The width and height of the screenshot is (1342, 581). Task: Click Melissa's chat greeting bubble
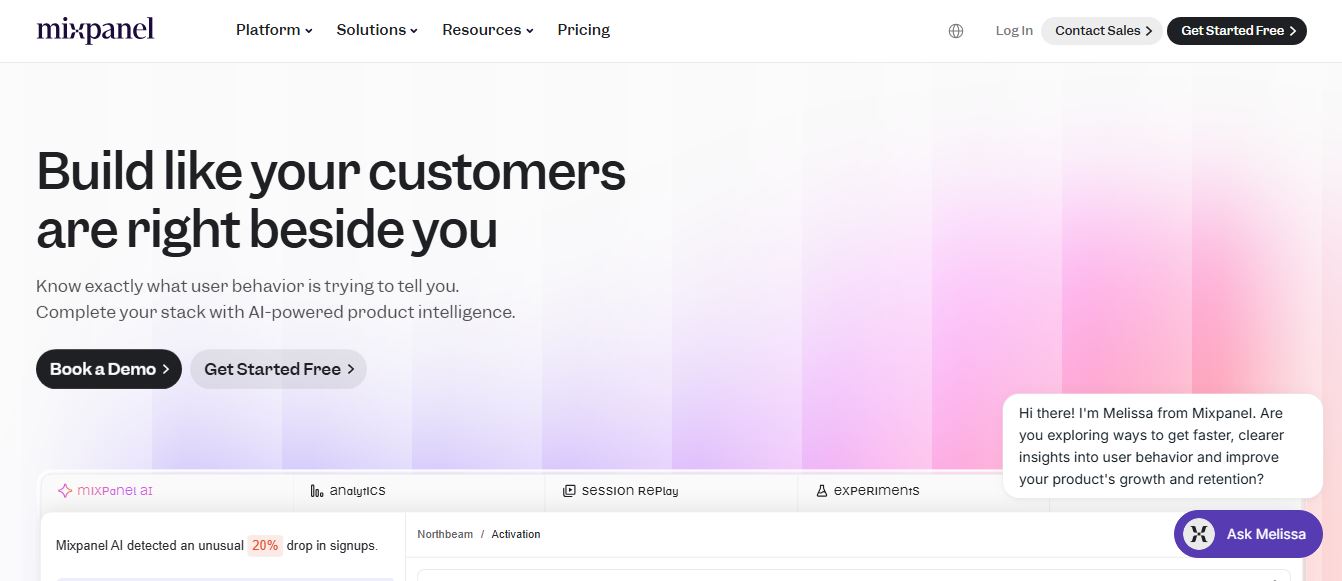pyautogui.click(x=1163, y=446)
